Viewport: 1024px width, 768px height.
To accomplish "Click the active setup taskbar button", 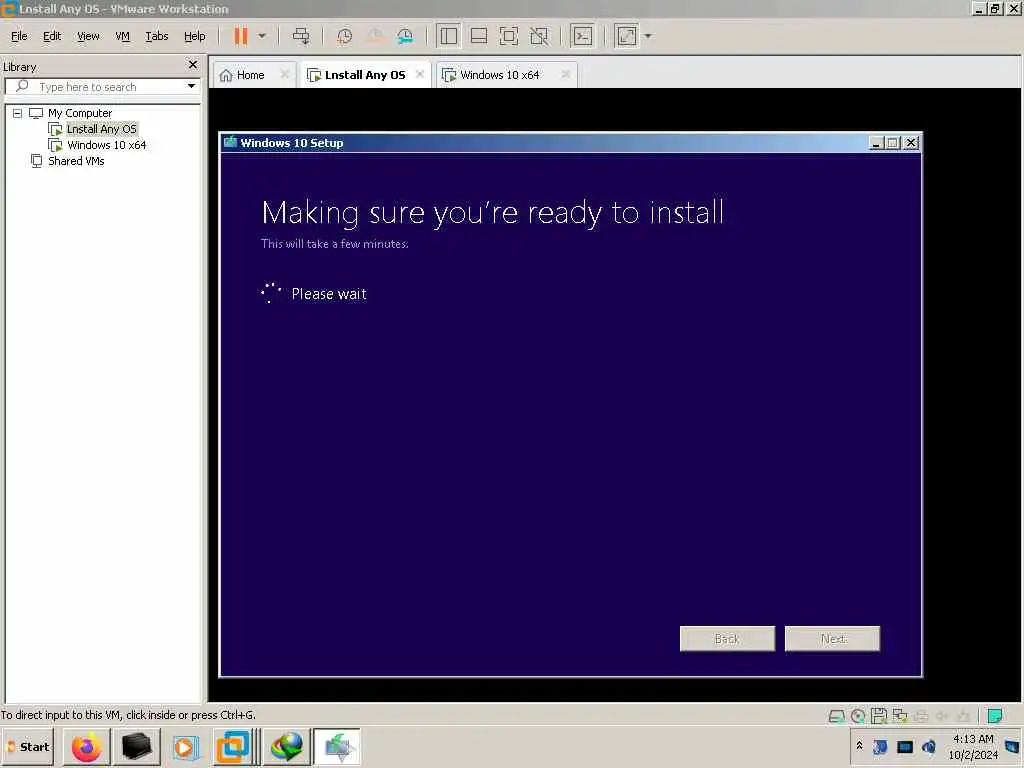I will point(337,747).
